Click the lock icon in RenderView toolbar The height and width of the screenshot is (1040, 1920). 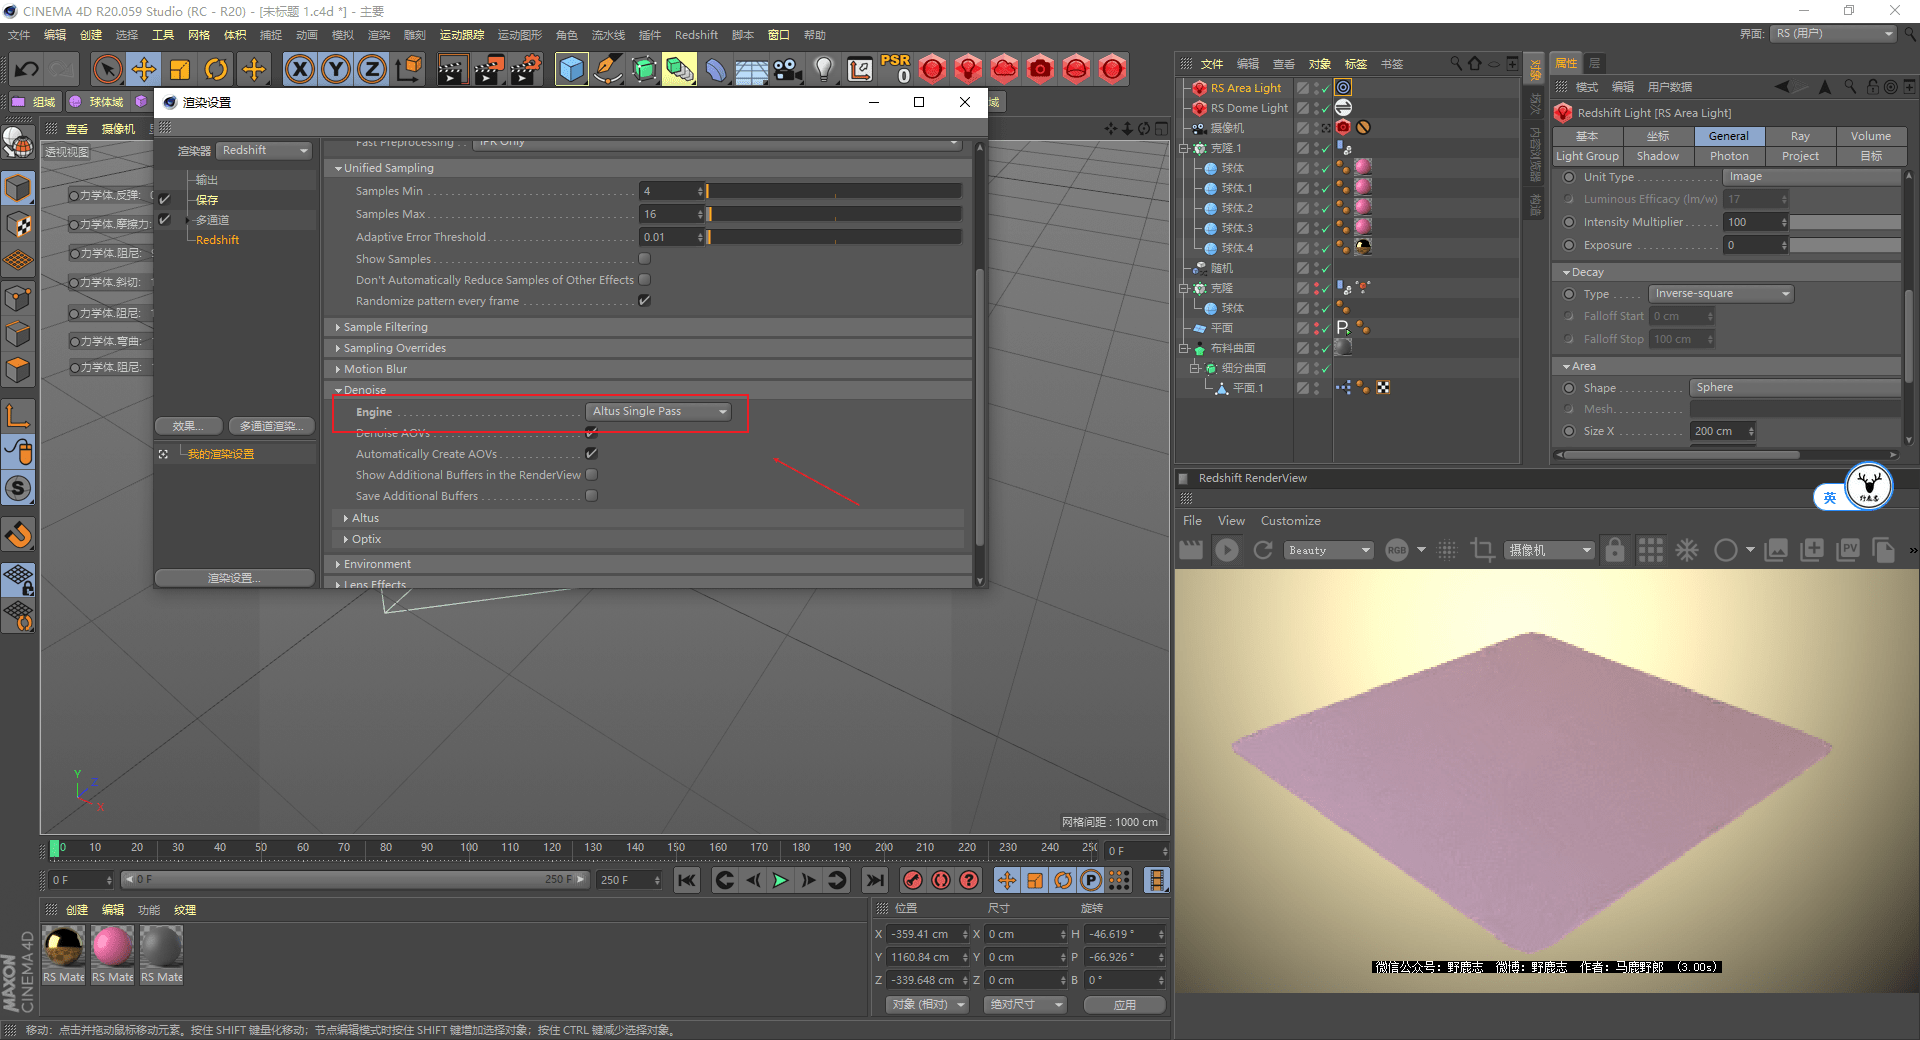tap(1614, 550)
